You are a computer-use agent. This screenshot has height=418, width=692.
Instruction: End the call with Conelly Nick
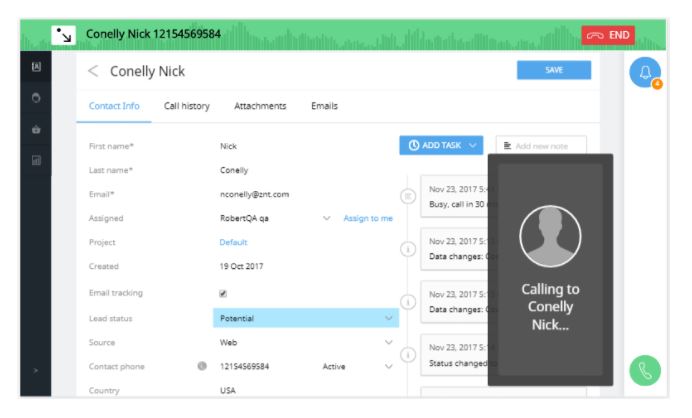(x=608, y=35)
